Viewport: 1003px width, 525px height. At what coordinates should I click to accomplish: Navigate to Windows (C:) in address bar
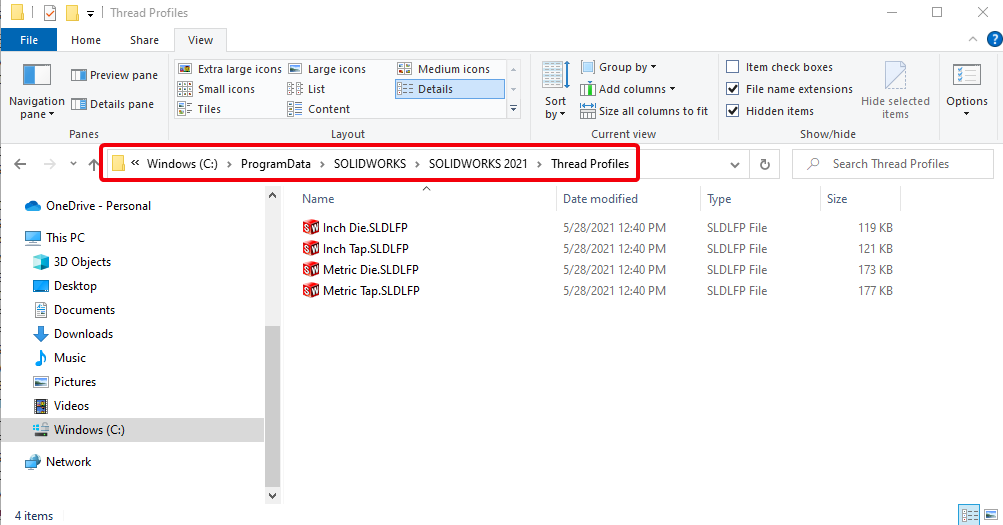click(182, 164)
